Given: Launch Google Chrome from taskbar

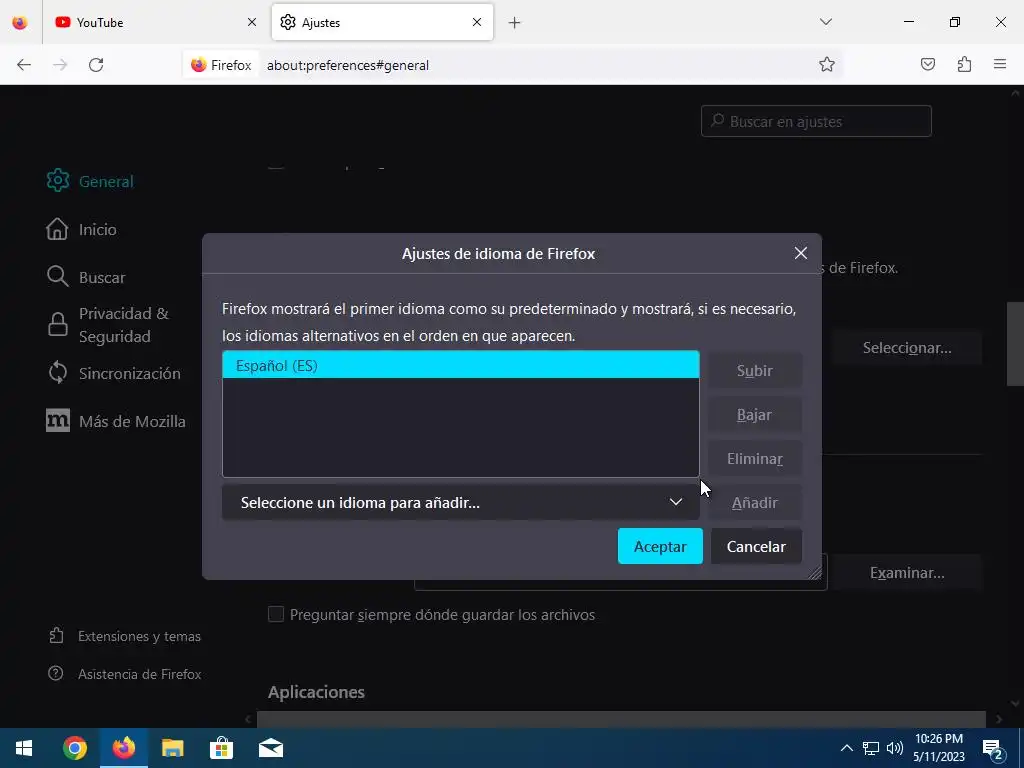Looking at the screenshot, I should pos(74,748).
